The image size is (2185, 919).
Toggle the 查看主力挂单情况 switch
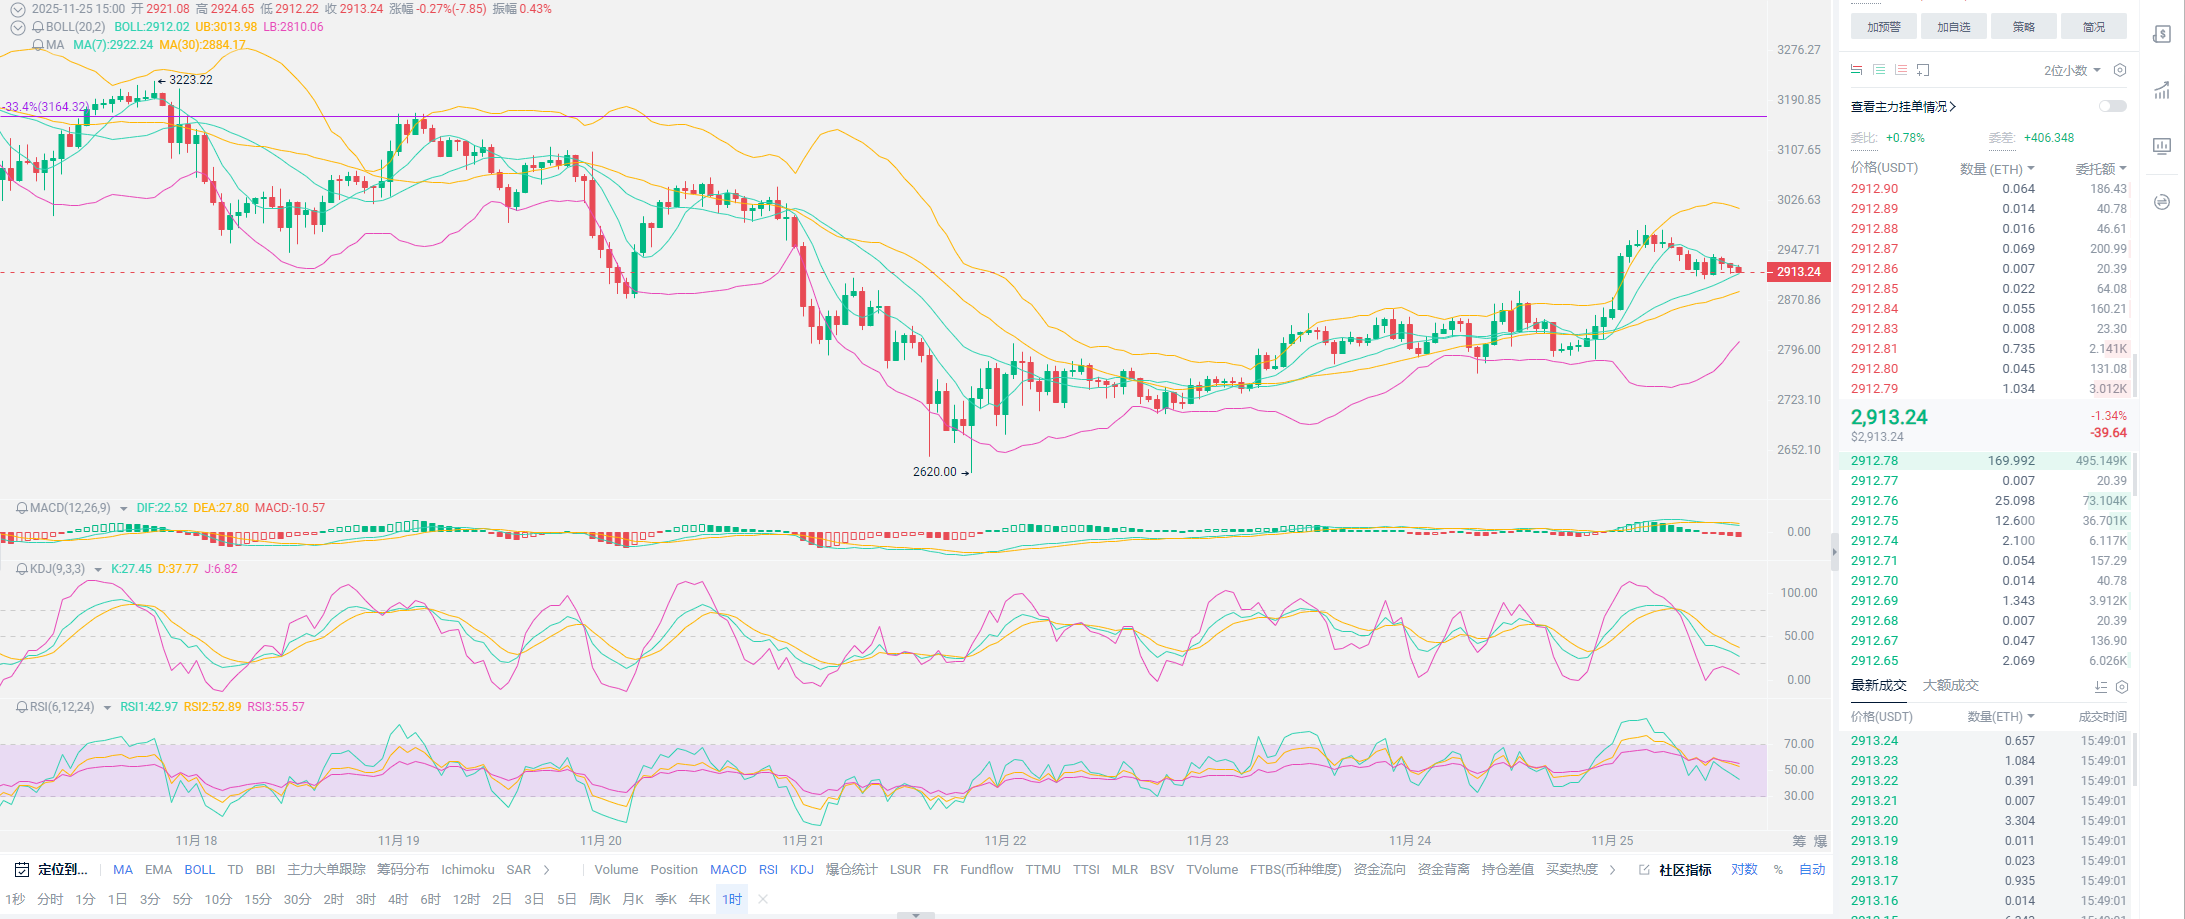pyautogui.click(x=2112, y=106)
